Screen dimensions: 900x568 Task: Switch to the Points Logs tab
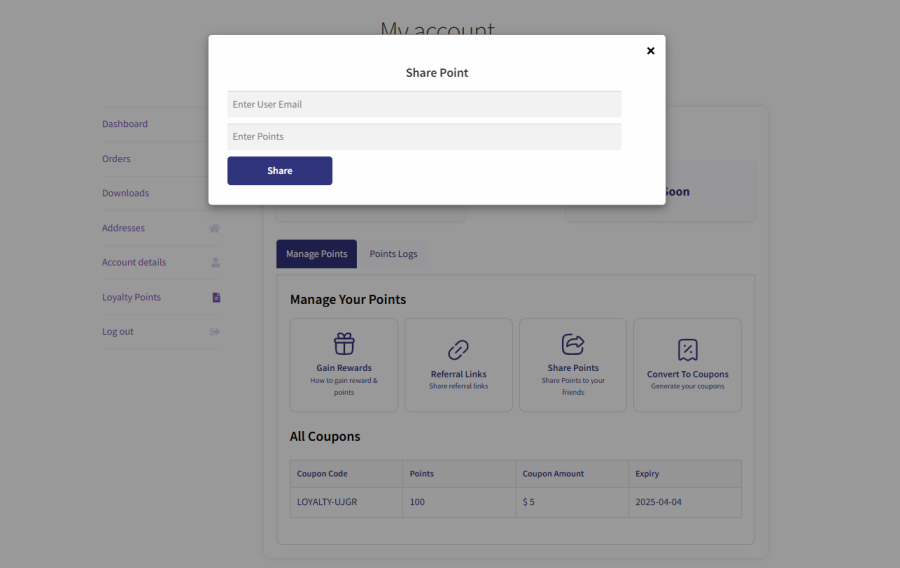[x=393, y=254]
